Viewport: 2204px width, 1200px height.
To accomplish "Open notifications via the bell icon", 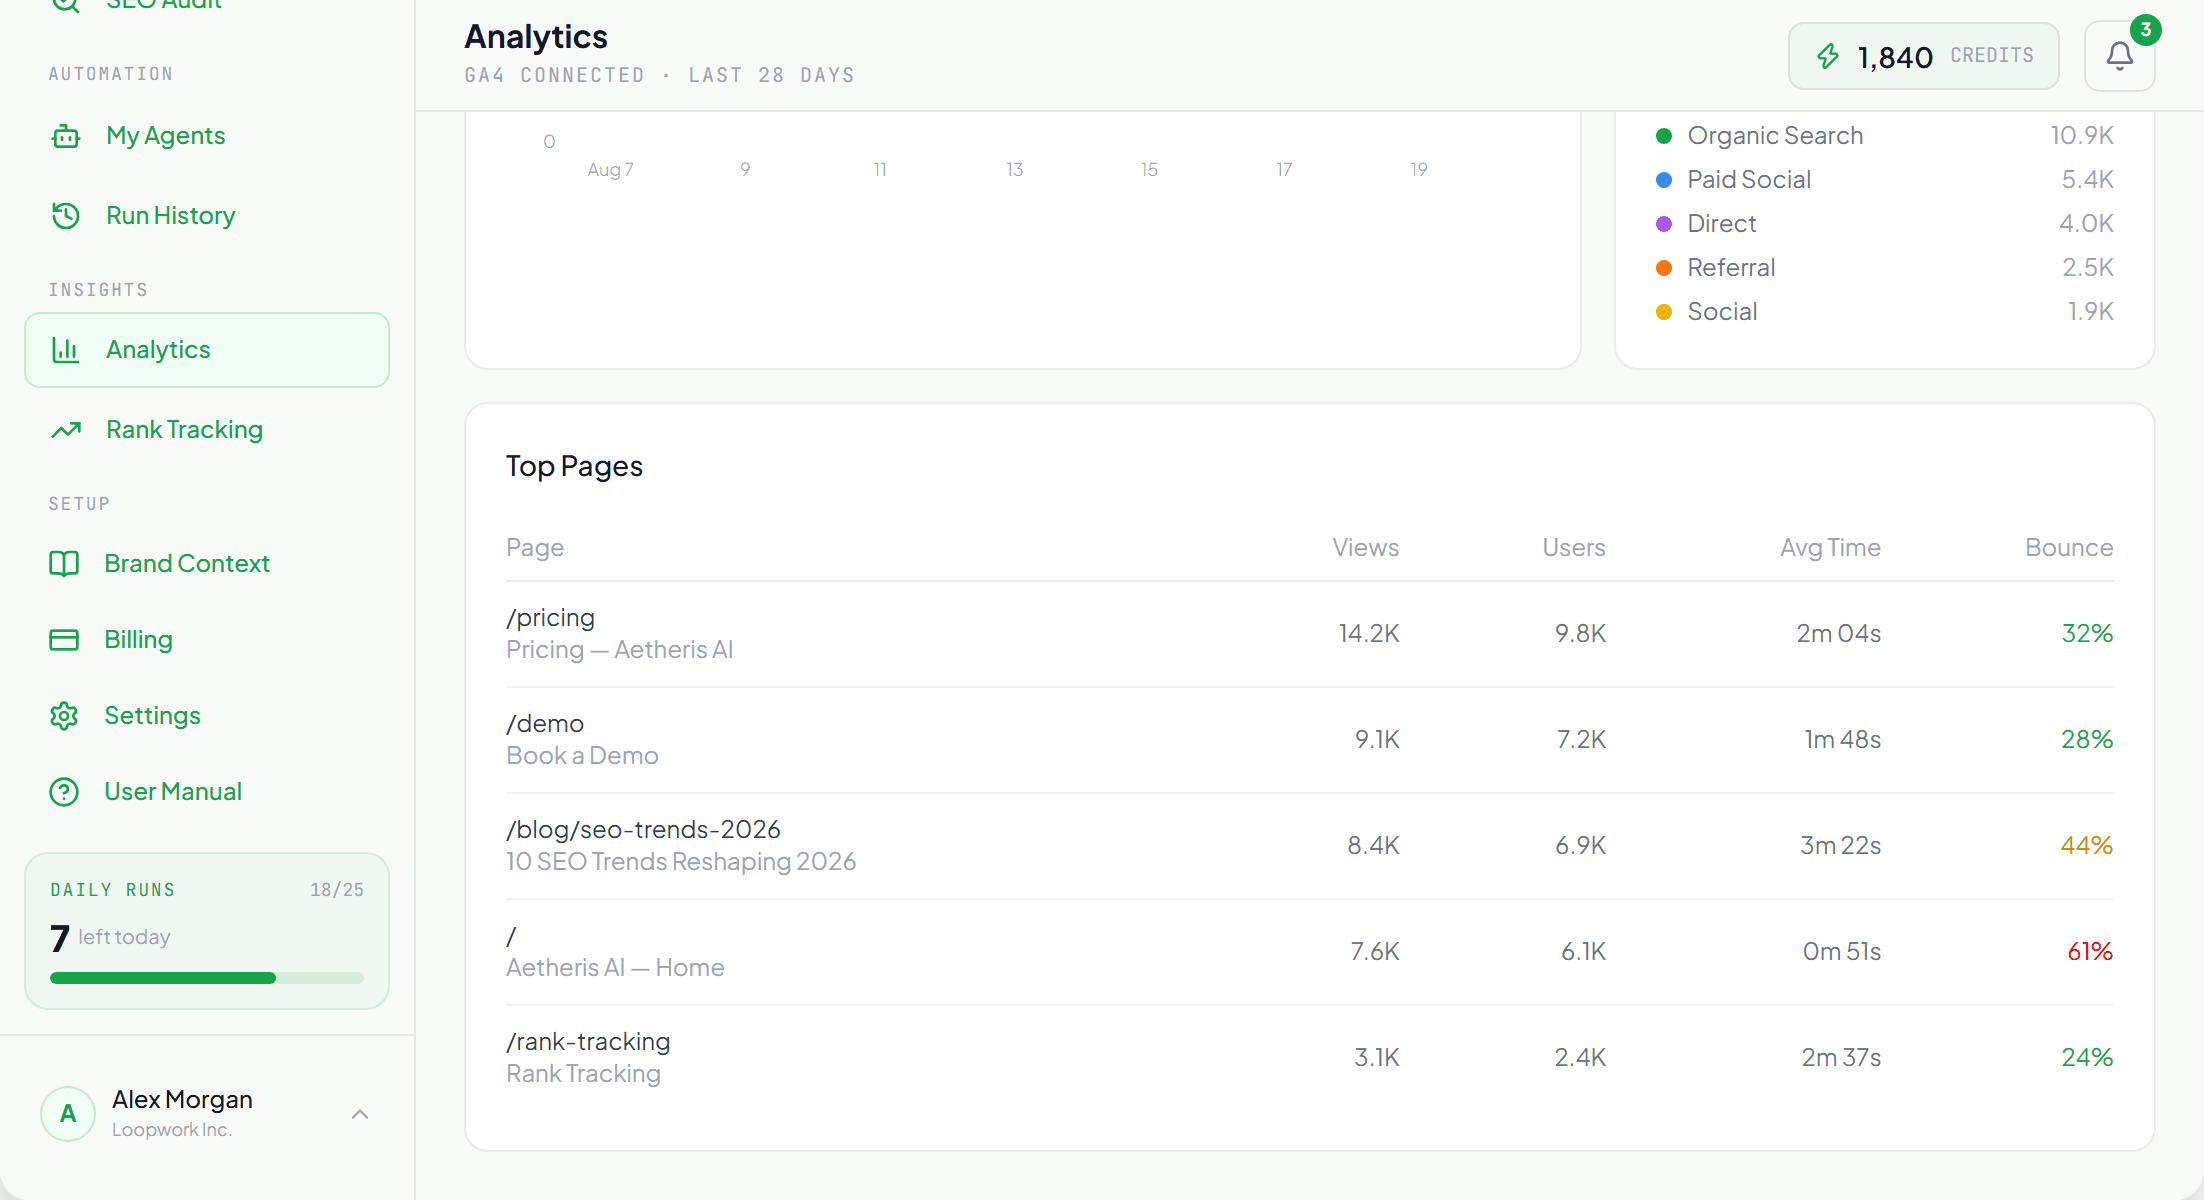I will click(2119, 56).
